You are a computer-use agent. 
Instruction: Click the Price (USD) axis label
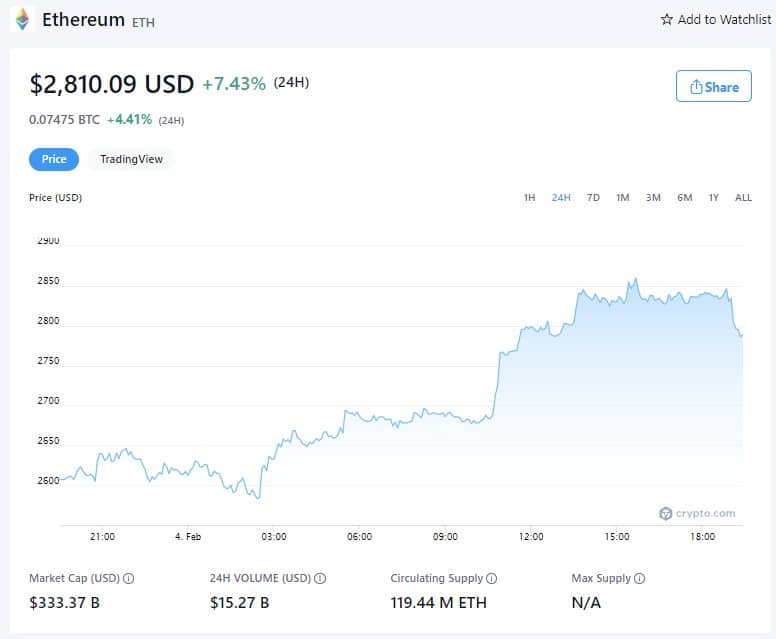(x=55, y=197)
